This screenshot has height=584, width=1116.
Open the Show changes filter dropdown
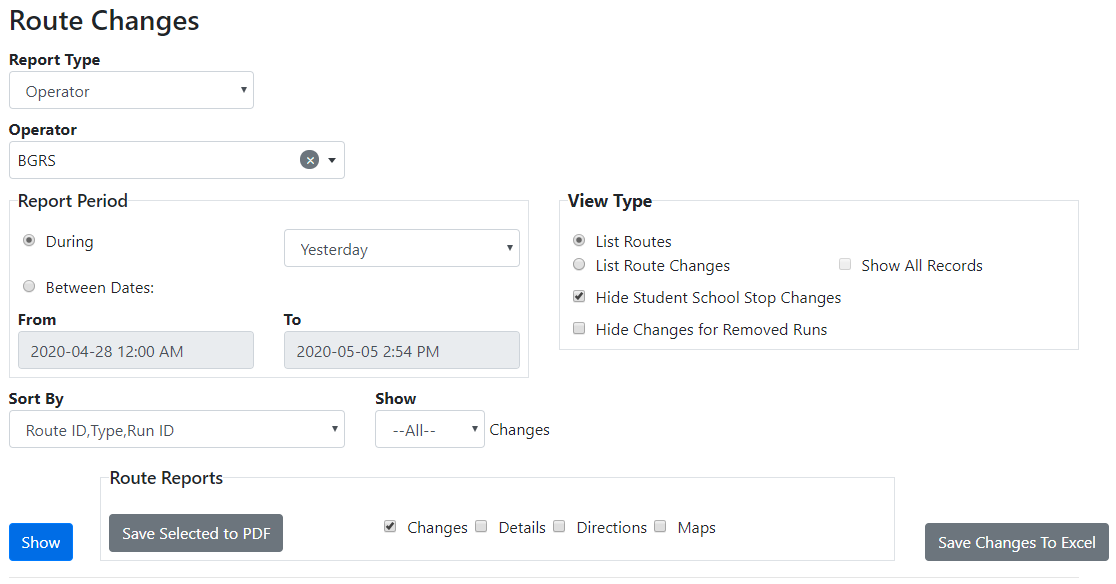click(x=429, y=430)
